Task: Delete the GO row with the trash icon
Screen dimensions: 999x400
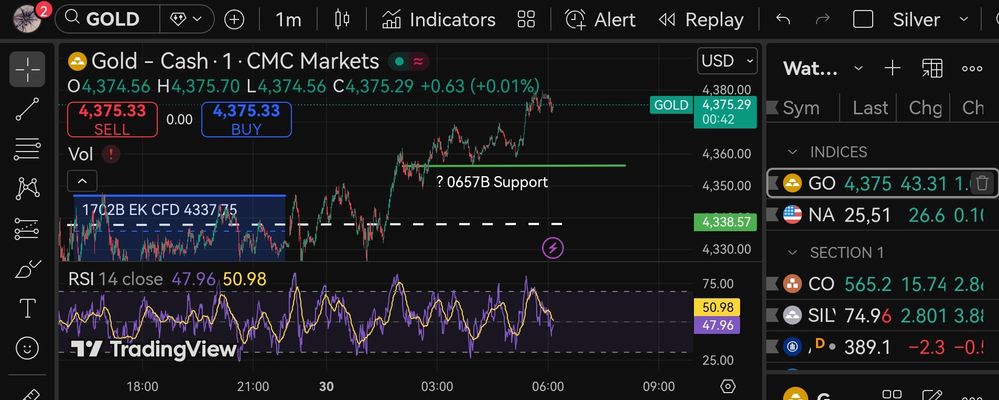Action: 982,183
